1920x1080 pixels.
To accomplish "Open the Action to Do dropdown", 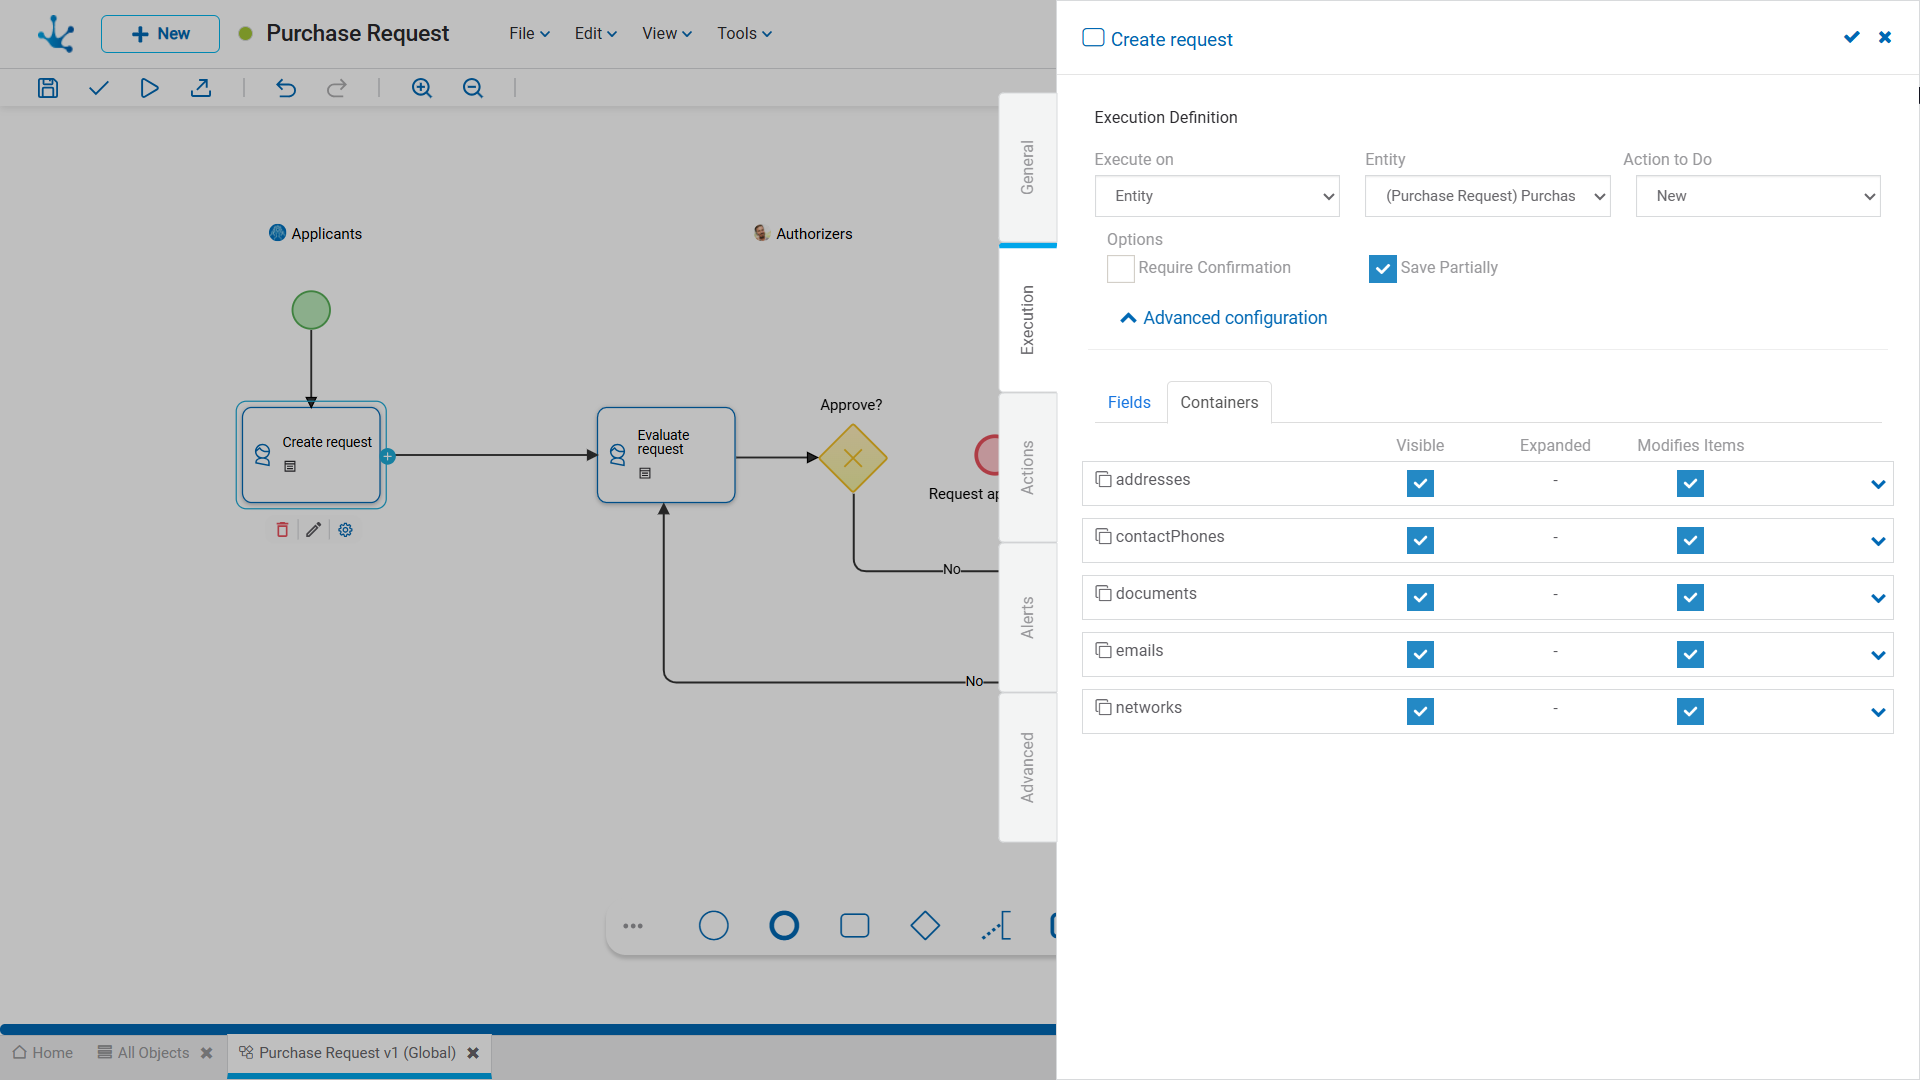I will point(1758,196).
